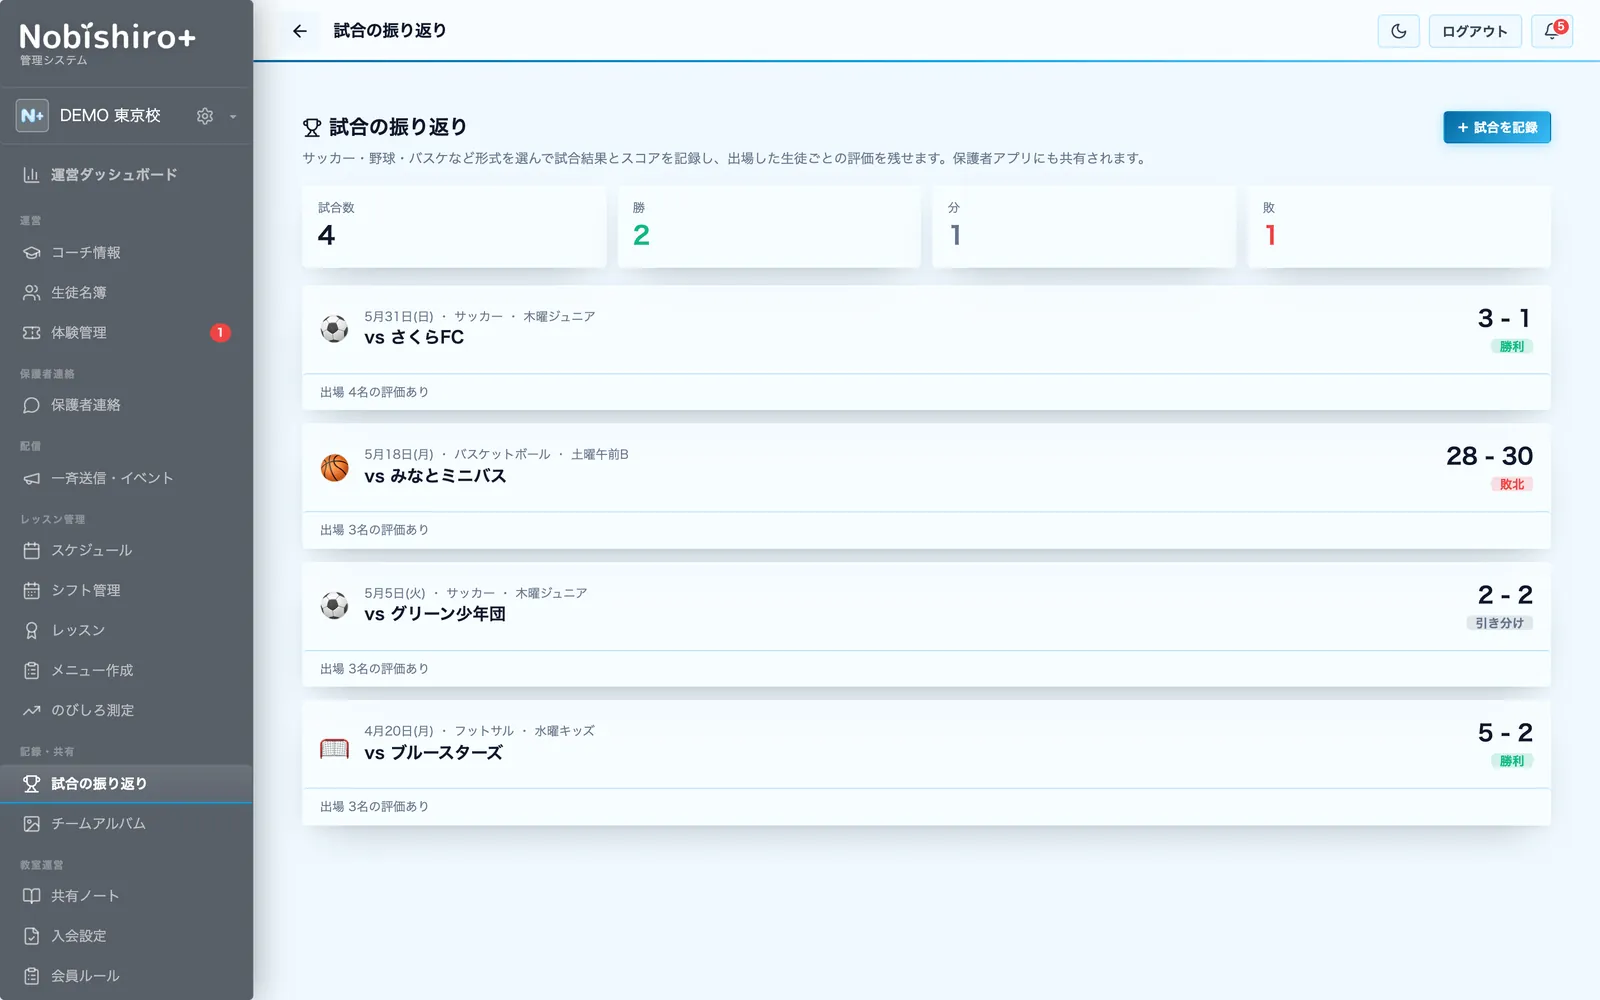Toggle dark mode with the moon icon
Screen dimensions: 1600x1000
1398,31
